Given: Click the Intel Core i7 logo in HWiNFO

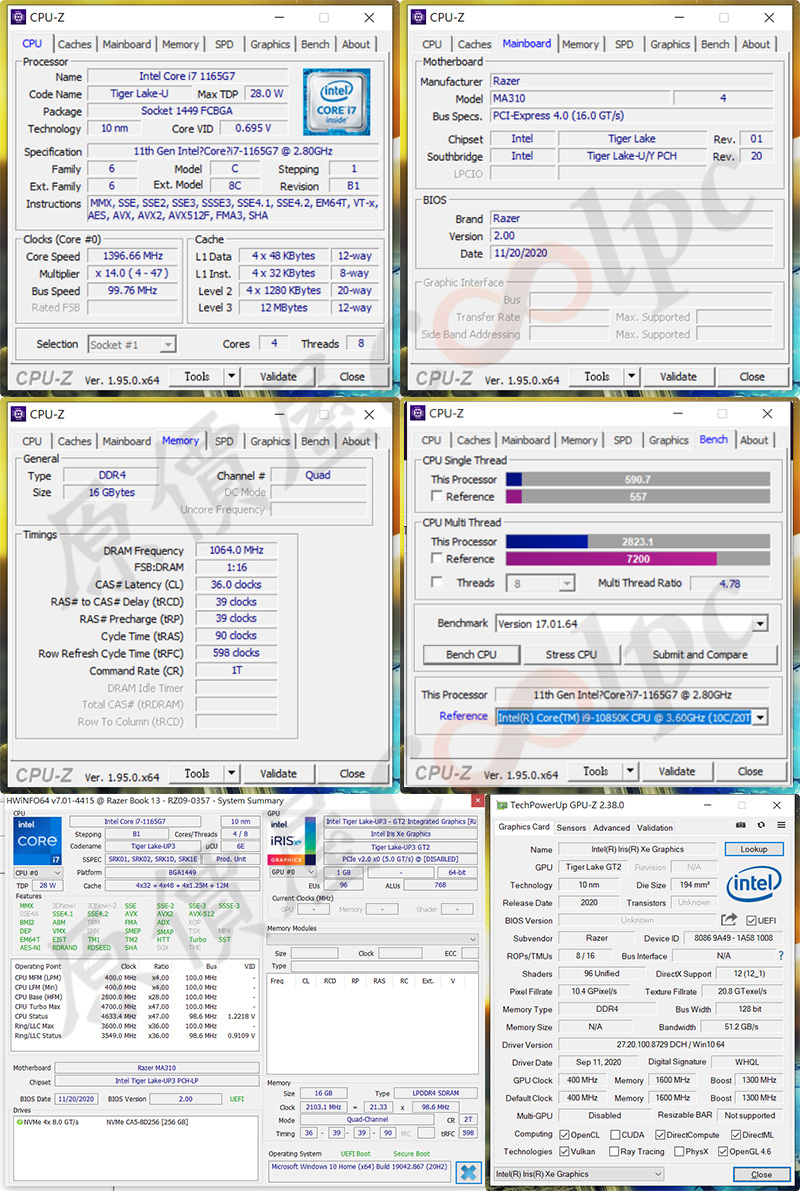Looking at the screenshot, I should click(37, 841).
